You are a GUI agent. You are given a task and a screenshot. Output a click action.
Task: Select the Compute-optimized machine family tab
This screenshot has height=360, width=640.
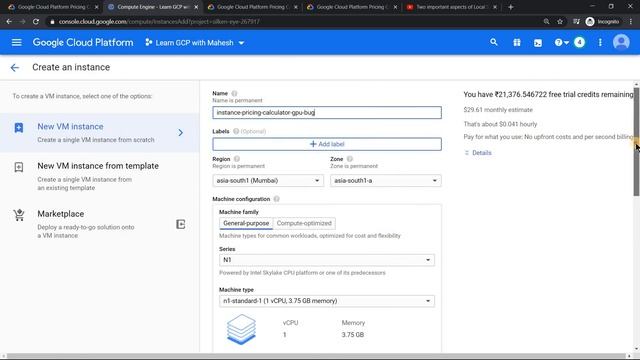point(304,223)
